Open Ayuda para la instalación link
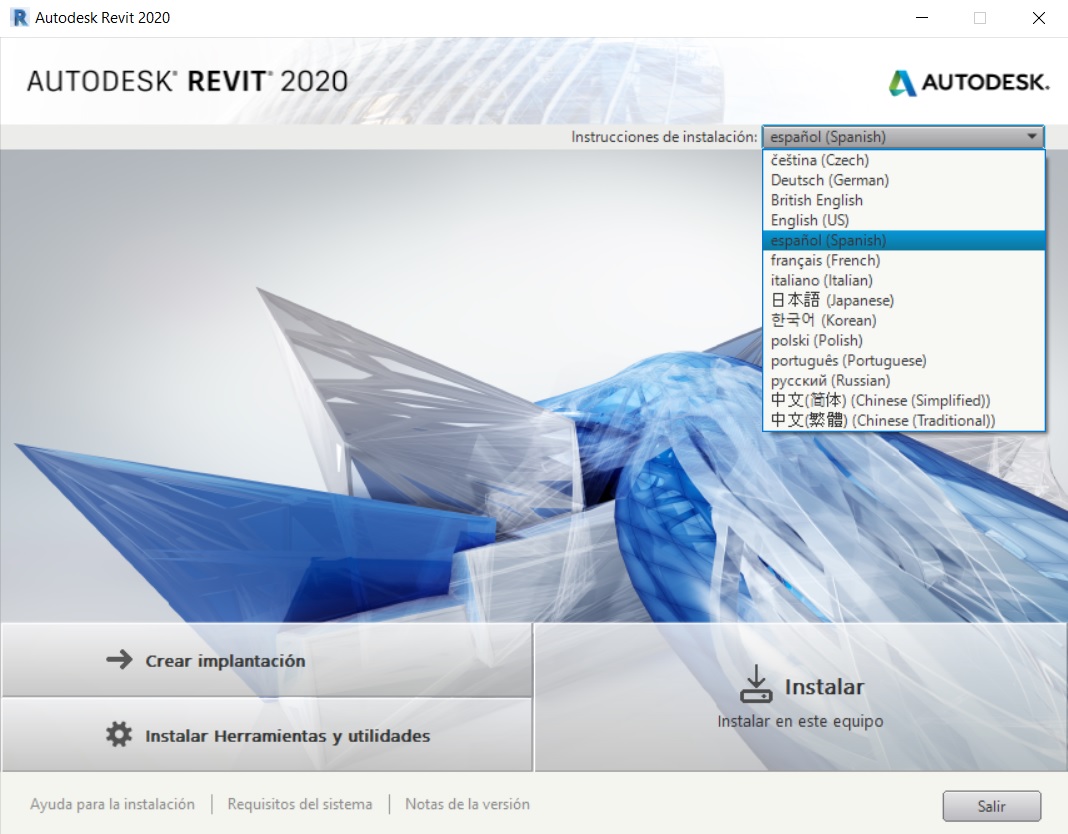 pos(112,804)
